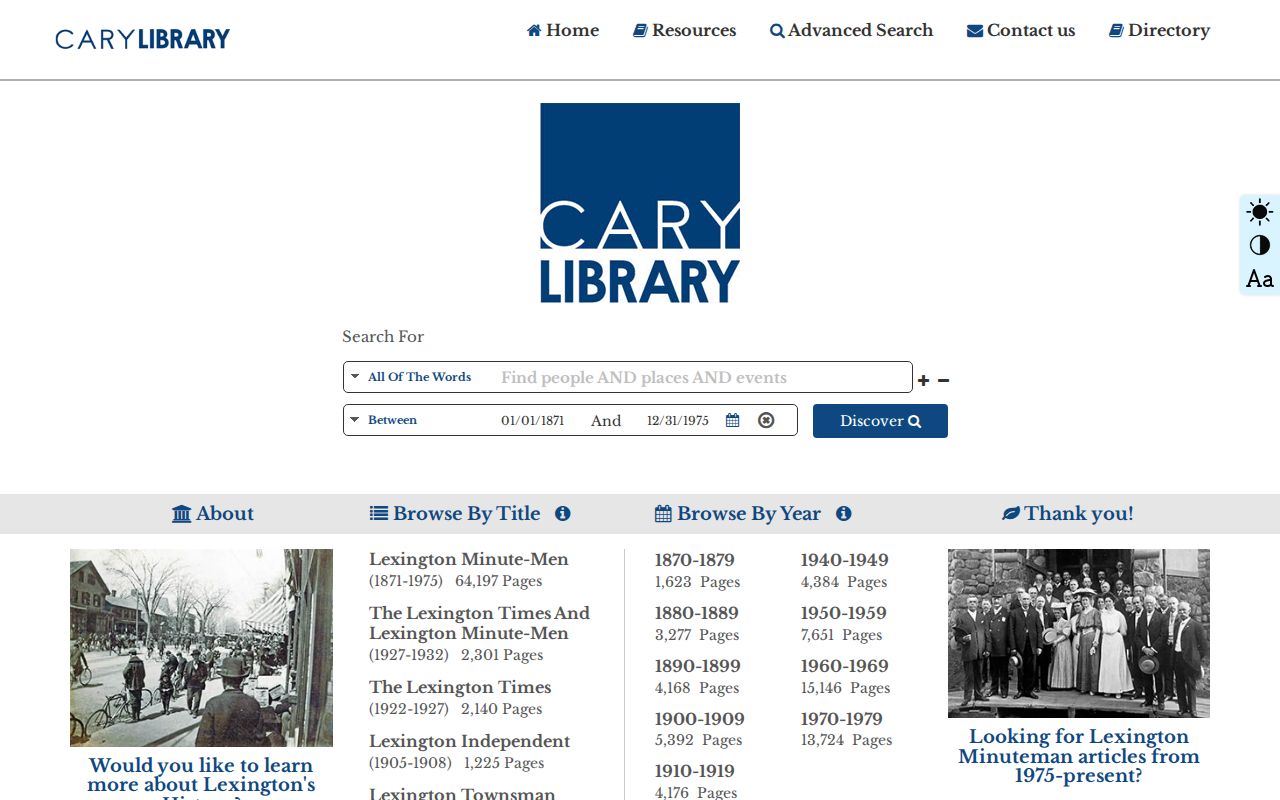
Task: Toggle the brightness sun icon
Action: point(1260,212)
